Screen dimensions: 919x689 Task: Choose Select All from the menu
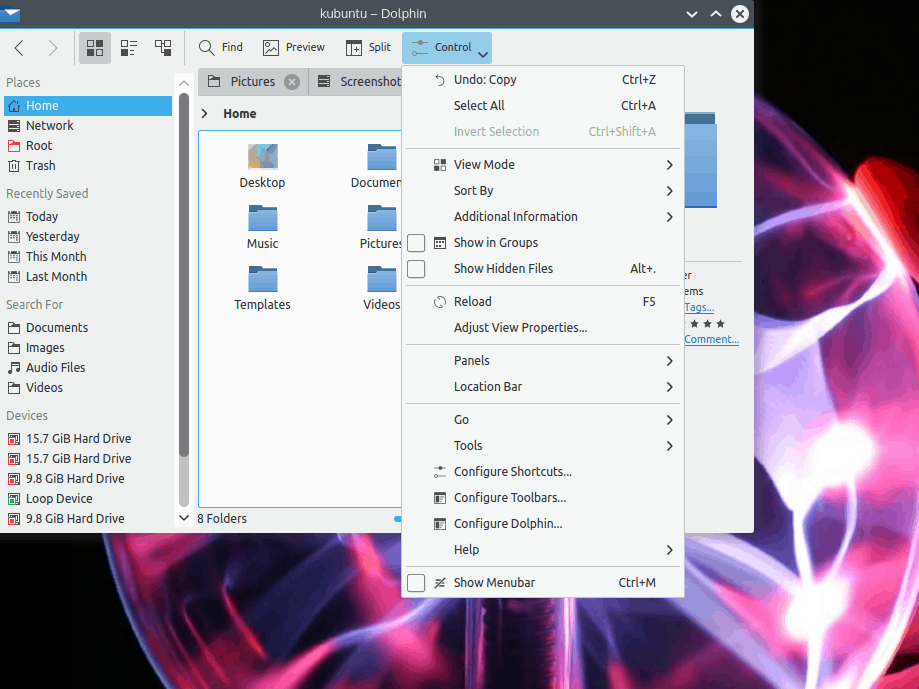click(x=543, y=105)
